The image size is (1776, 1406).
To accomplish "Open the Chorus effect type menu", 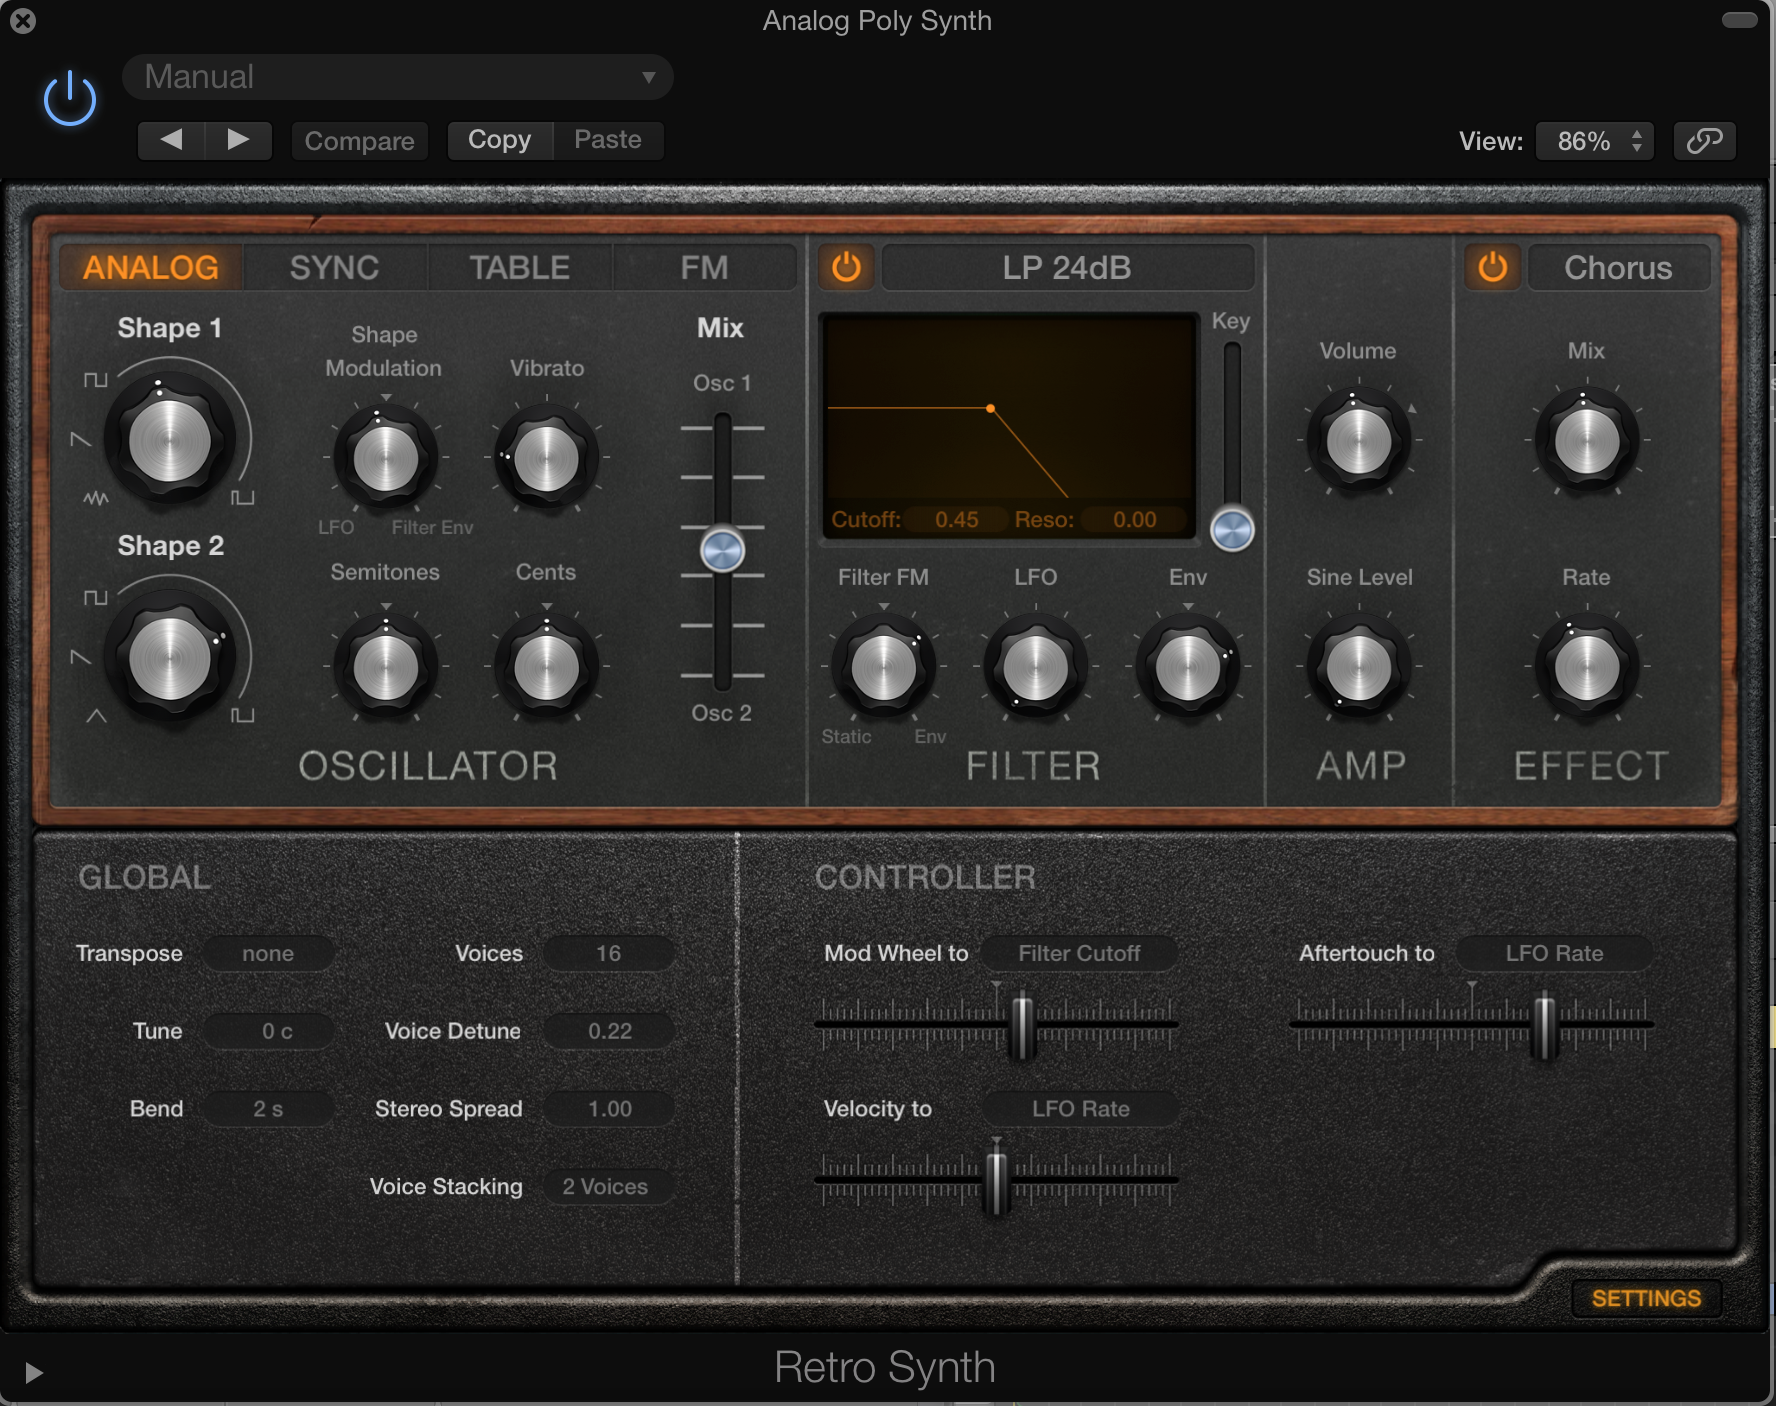I will pos(1618,267).
